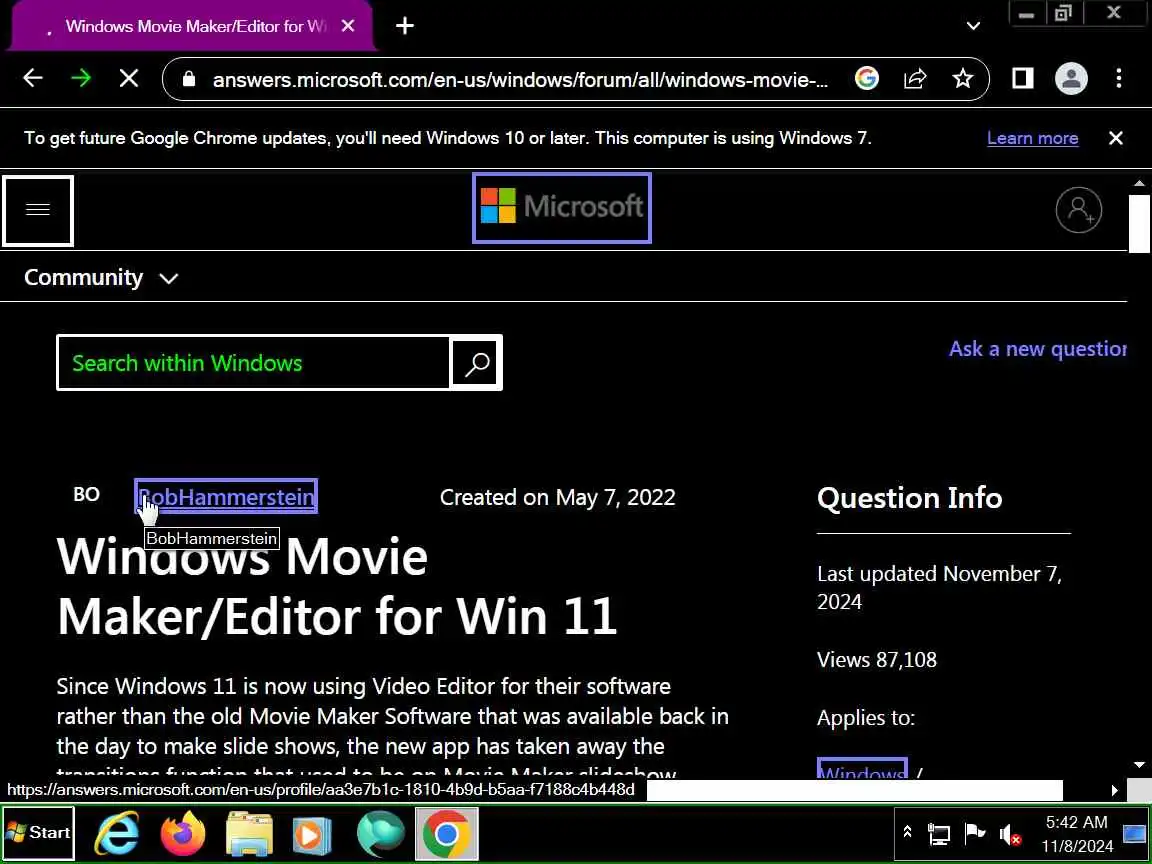Expand the Community dropdown
Screen dimensions: 1152x864
click(x=101, y=278)
